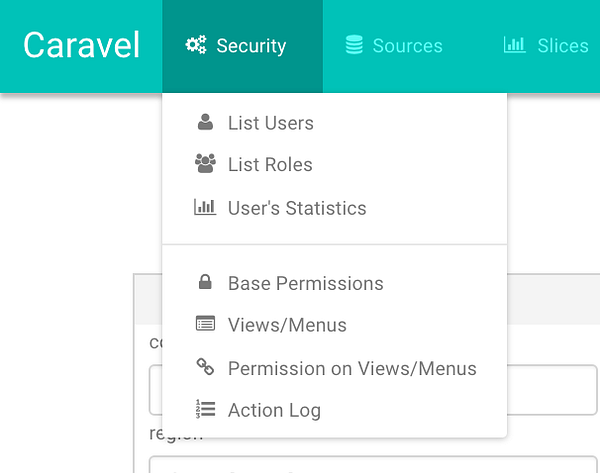Click the Sources database icon
This screenshot has width=600, height=473.
(354, 45)
